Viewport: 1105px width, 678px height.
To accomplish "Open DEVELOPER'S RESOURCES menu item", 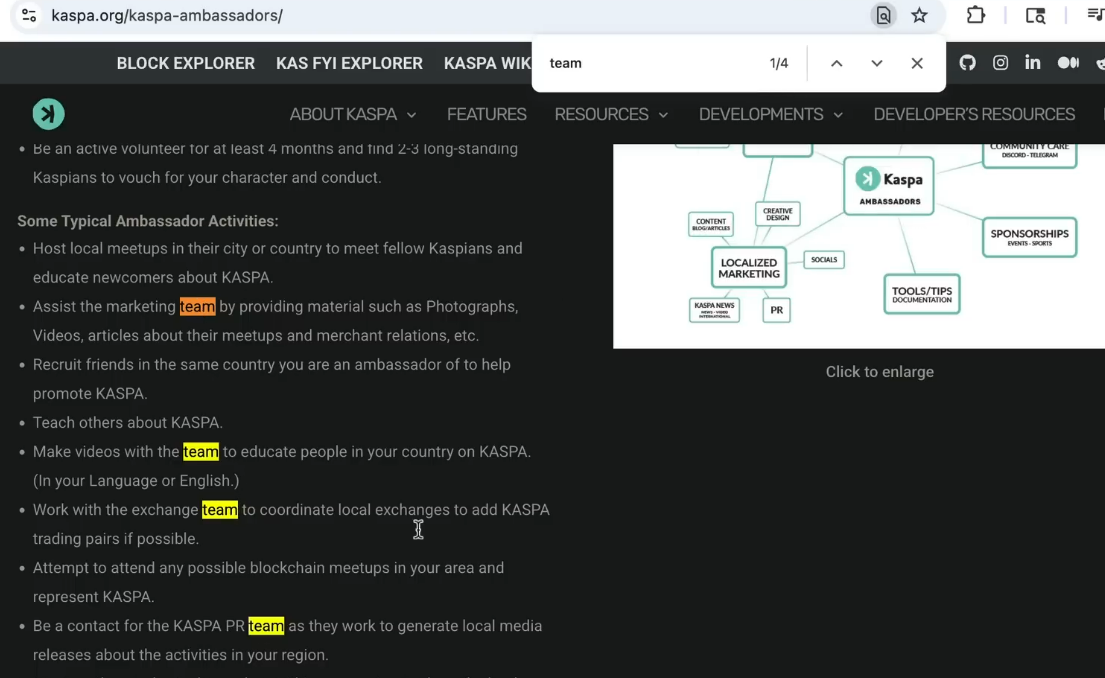I will coord(974,114).
